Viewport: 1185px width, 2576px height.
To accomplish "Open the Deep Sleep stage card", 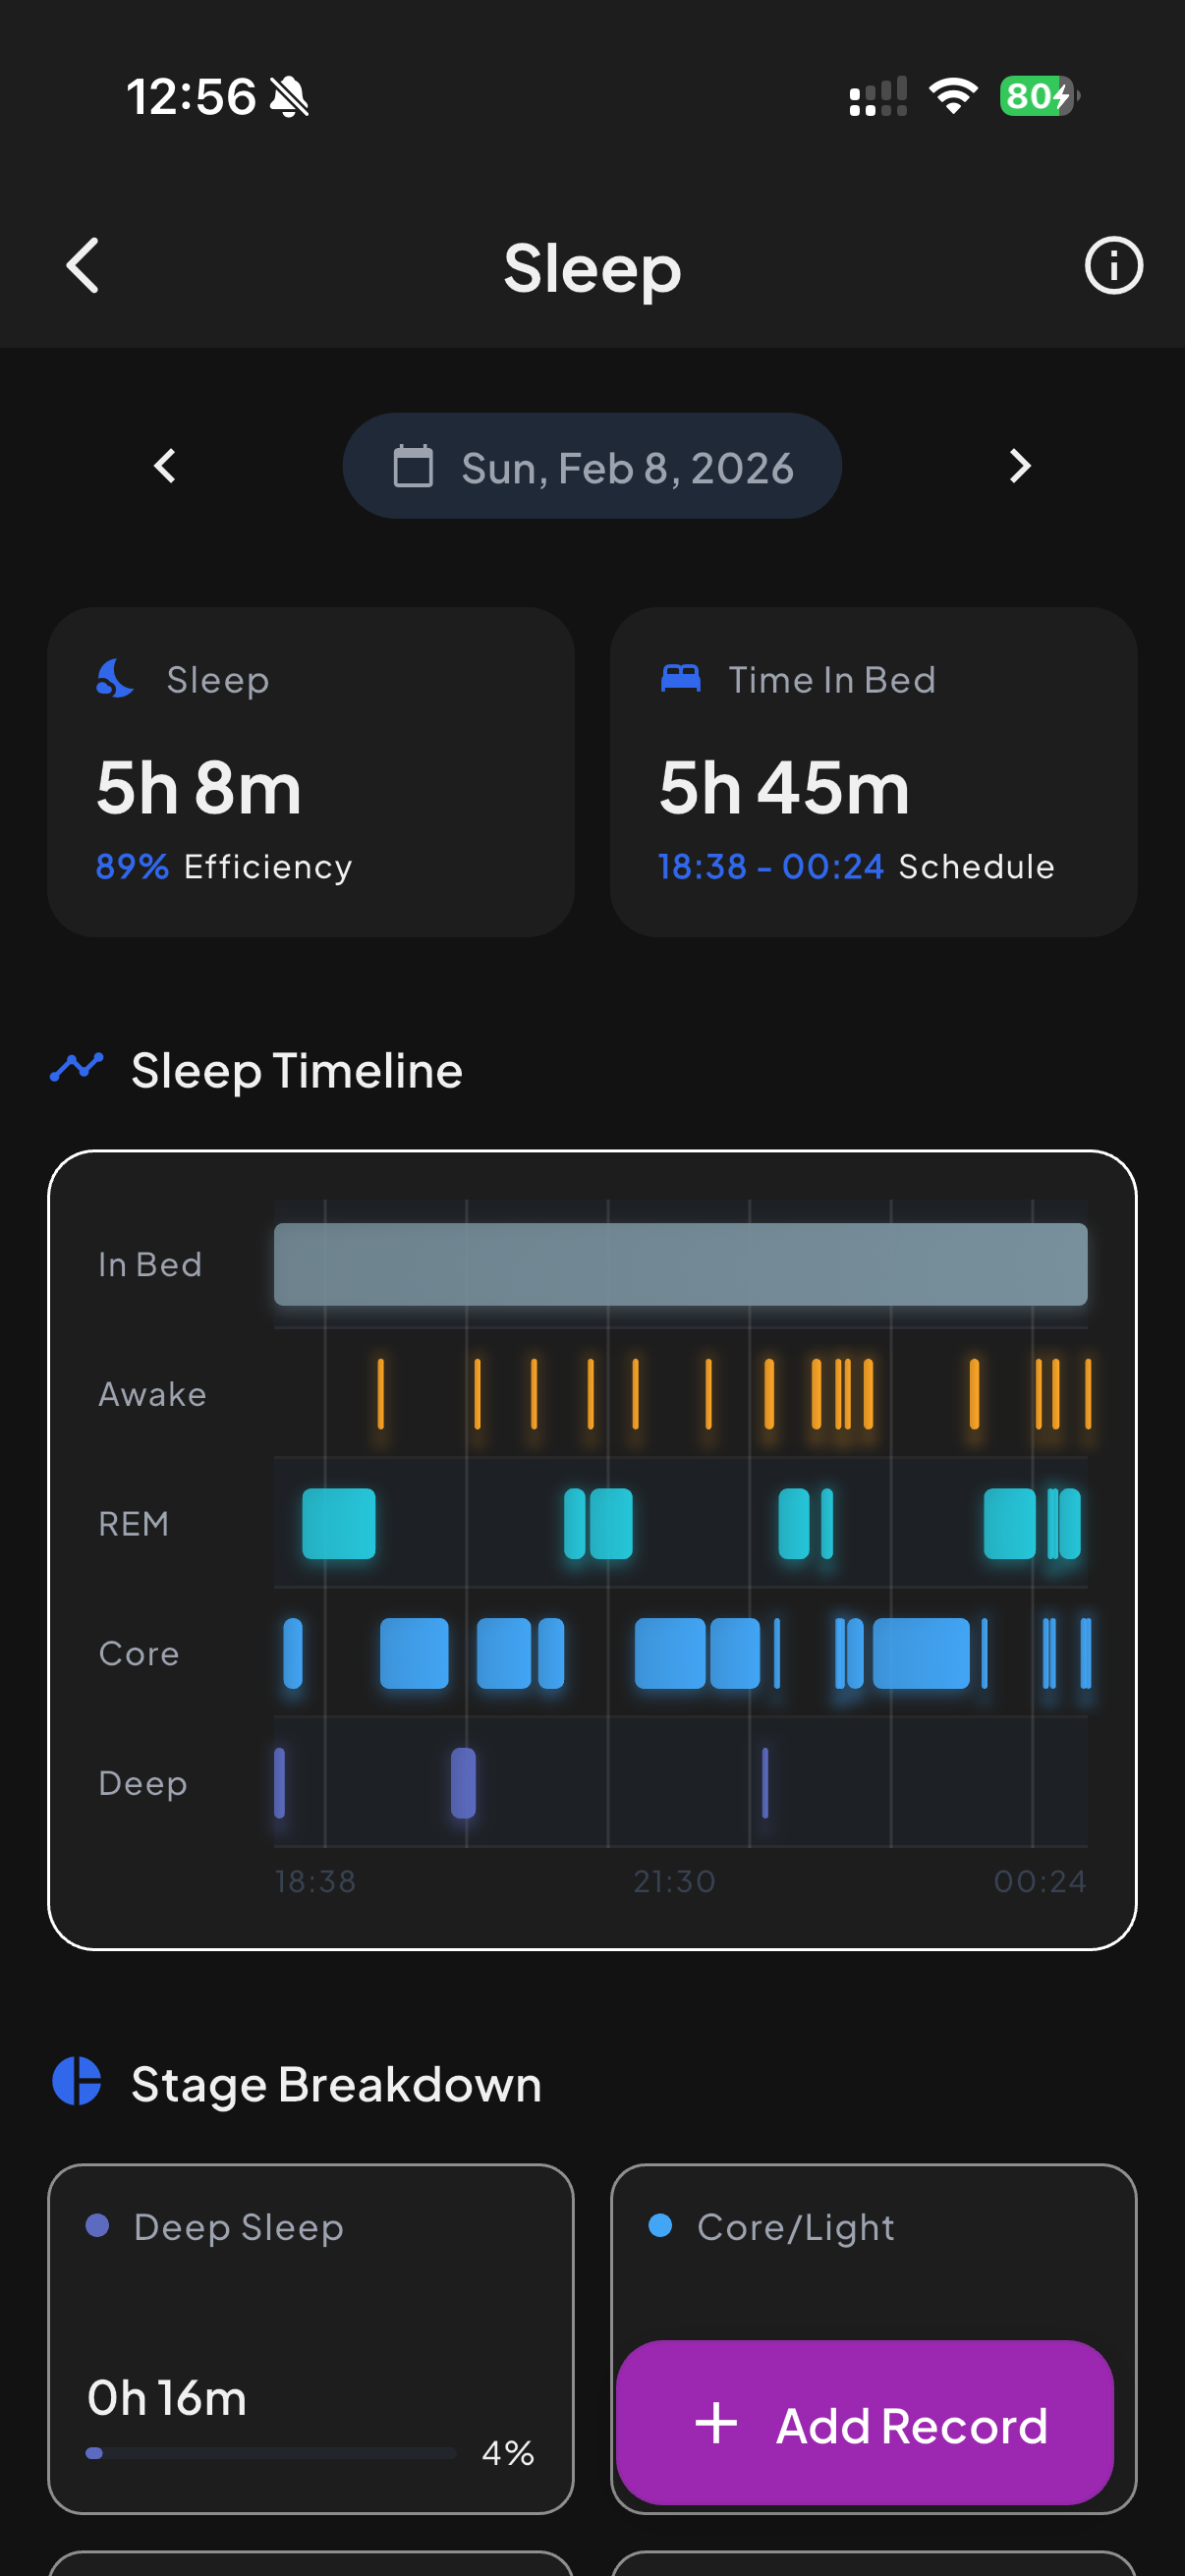I will click(x=311, y=2337).
